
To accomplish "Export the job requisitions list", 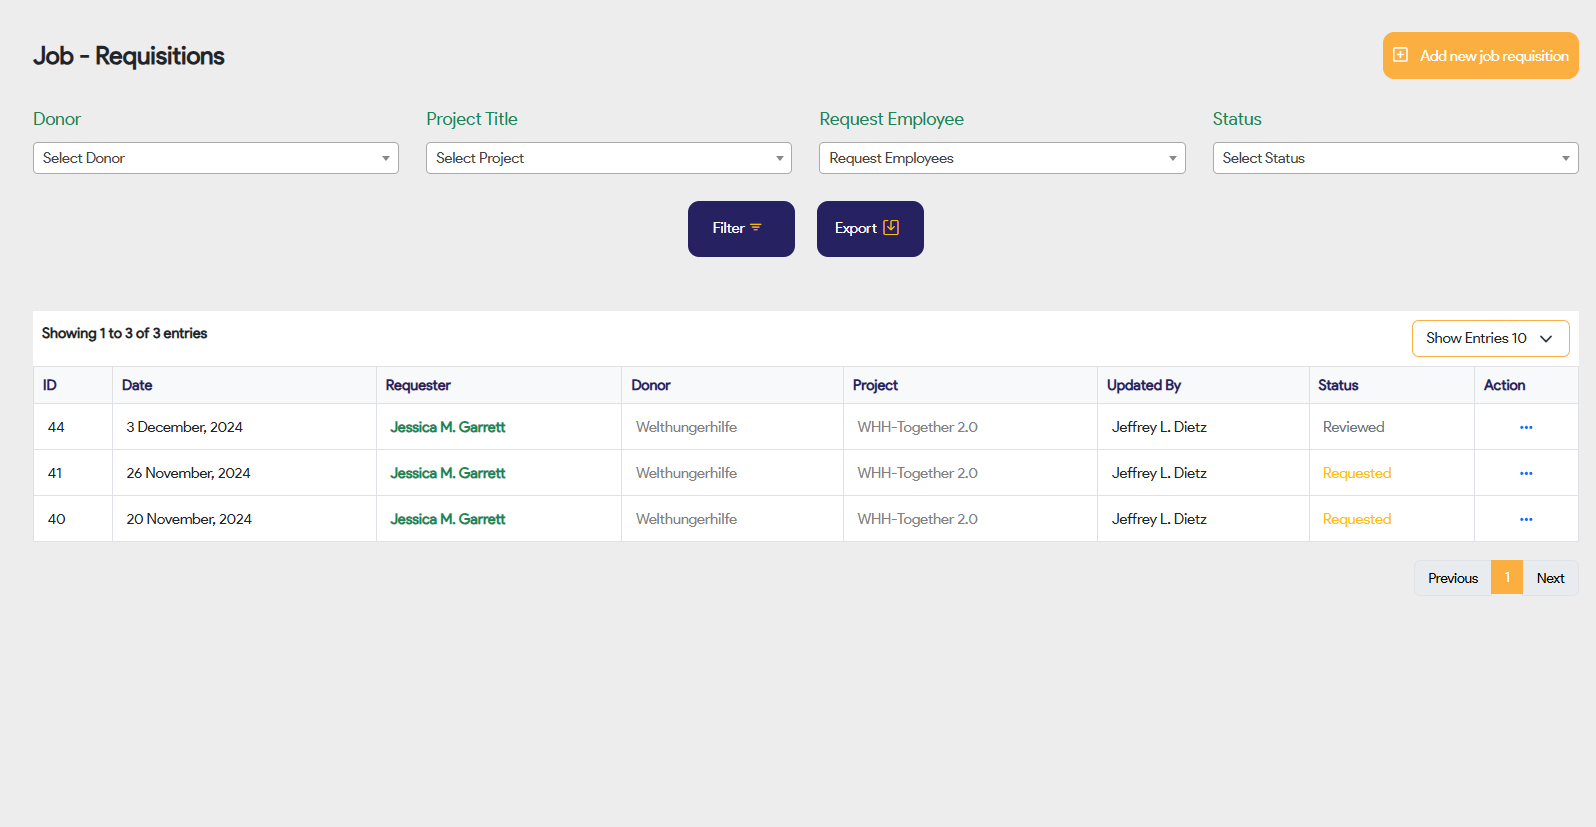I will pyautogui.click(x=869, y=229).
